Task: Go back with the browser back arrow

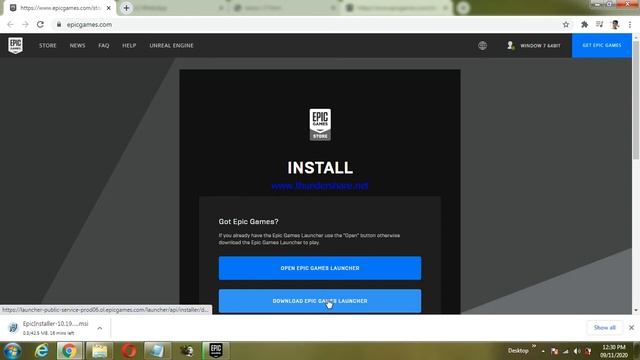Action: point(10,24)
